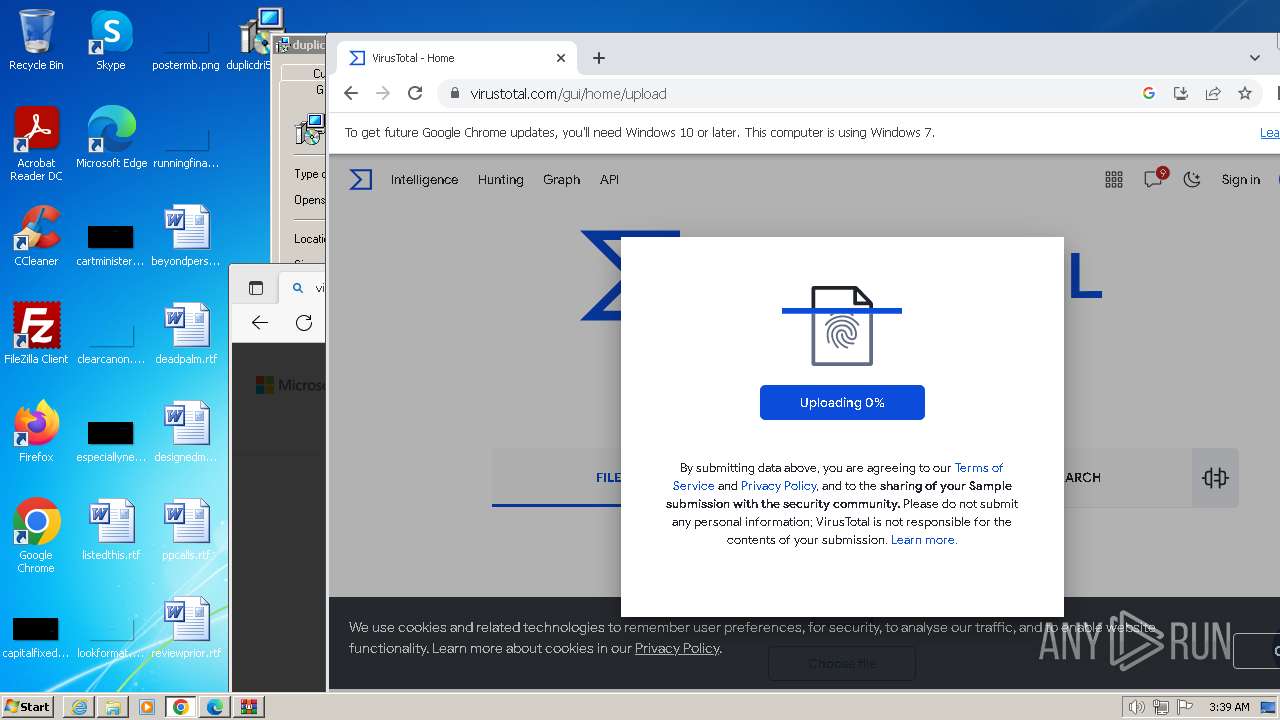This screenshot has width=1280, height=720.
Task: Open Google Chrome desktop shortcut
Action: point(36,535)
